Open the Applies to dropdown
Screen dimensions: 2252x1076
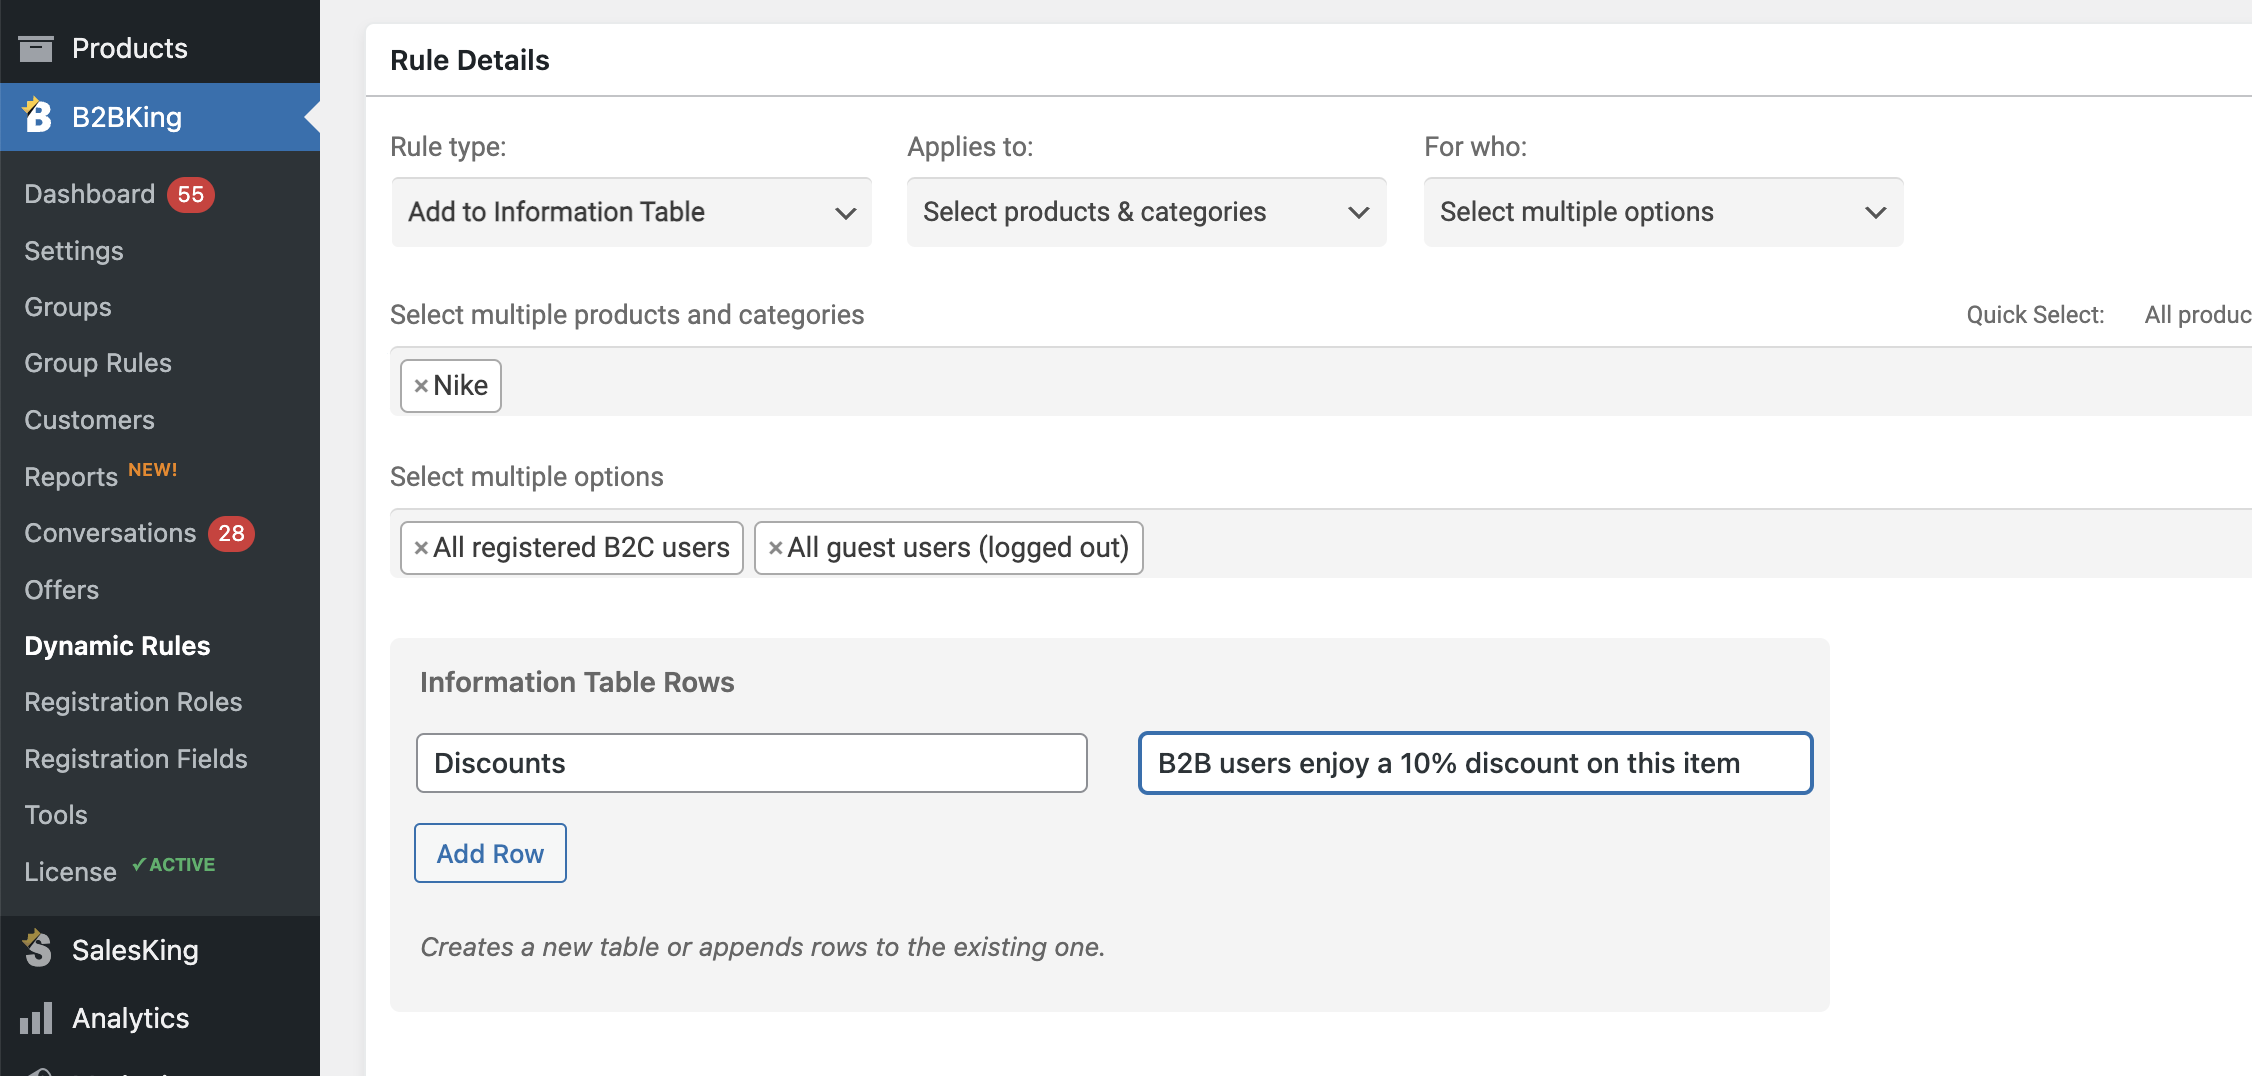(x=1146, y=212)
